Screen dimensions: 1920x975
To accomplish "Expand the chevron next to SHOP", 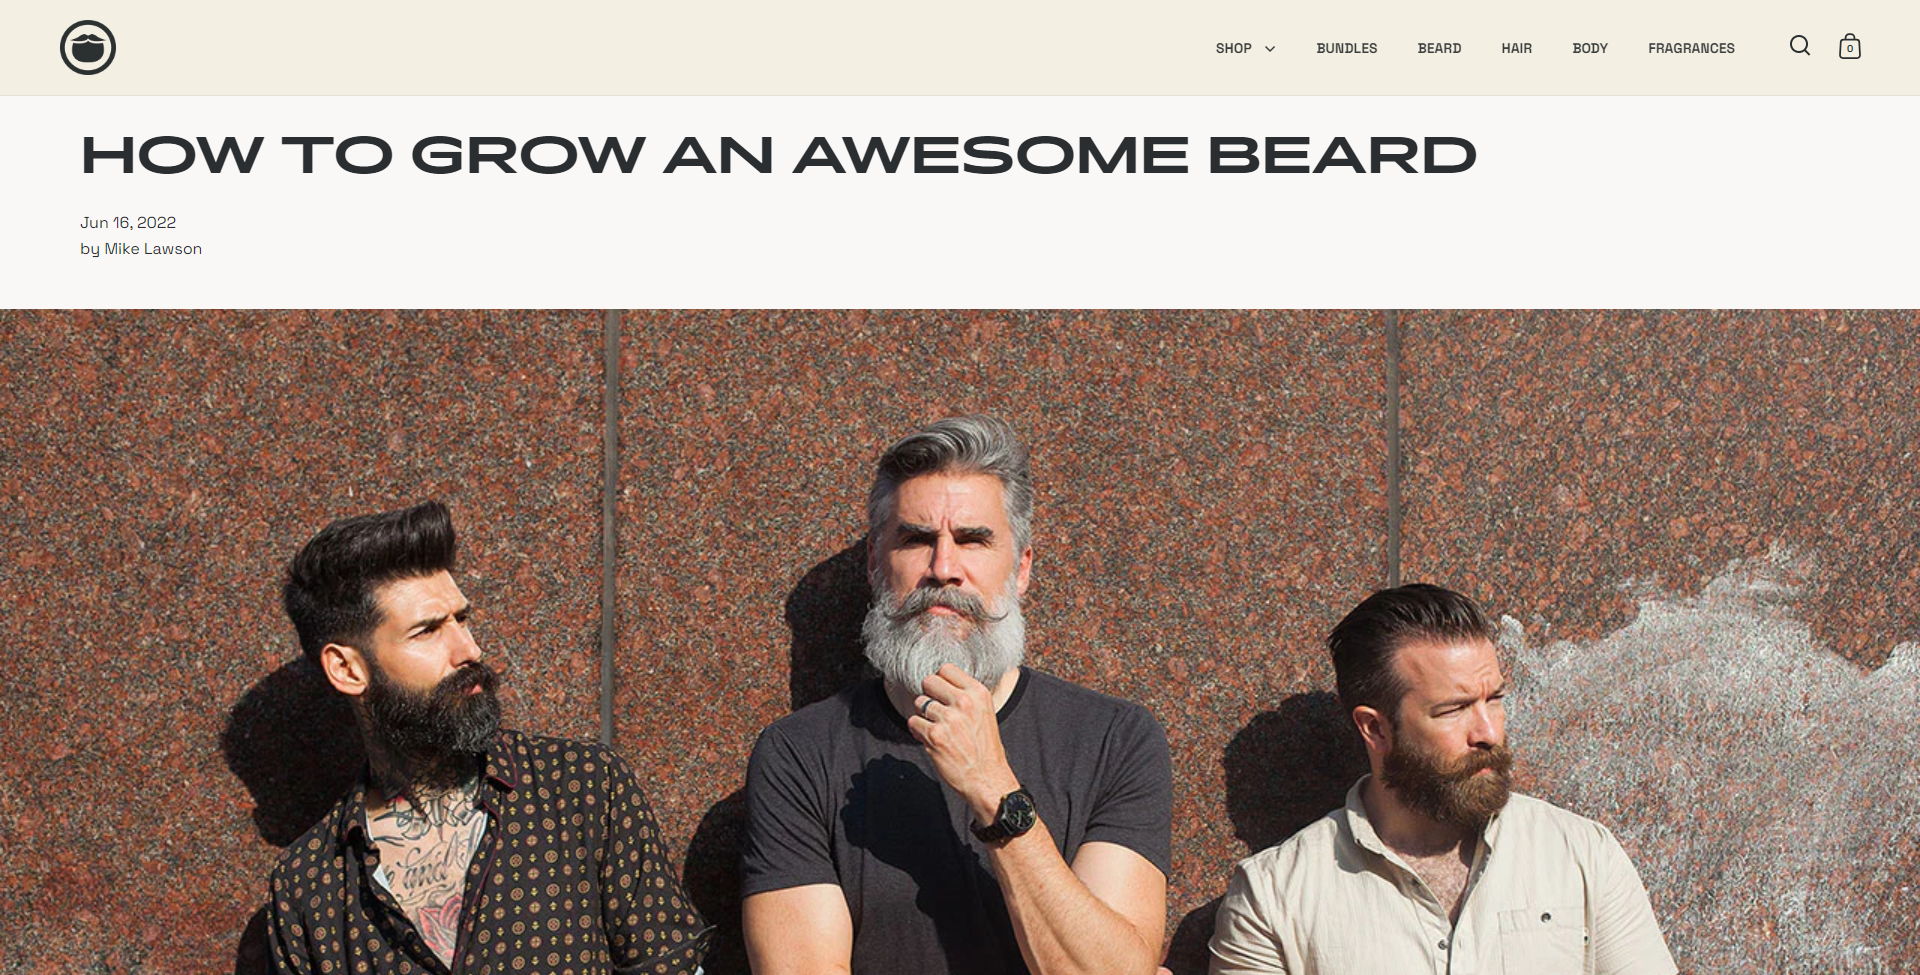I will [x=1270, y=49].
